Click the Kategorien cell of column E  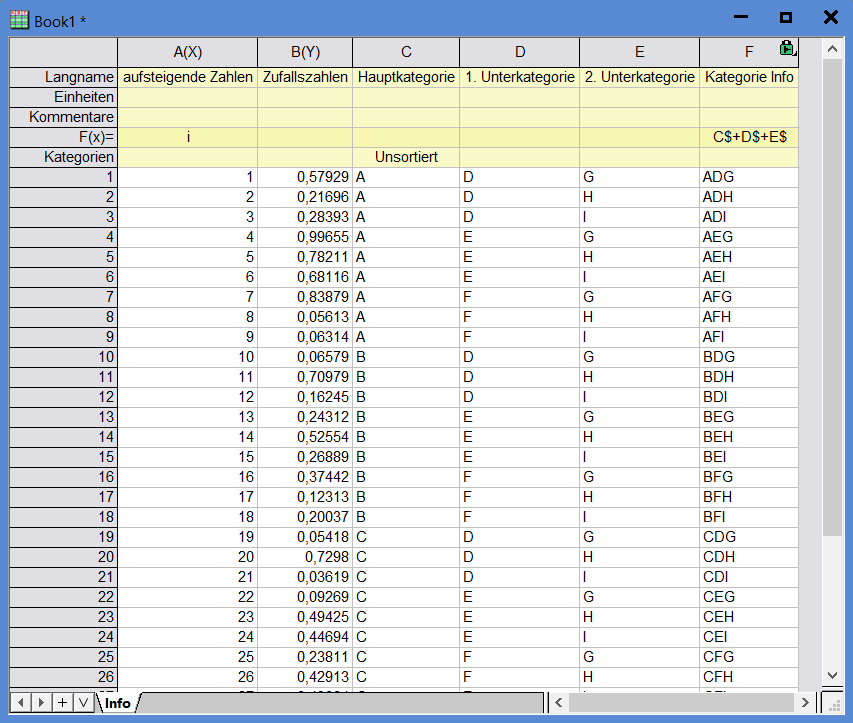[x=640, y=157]
